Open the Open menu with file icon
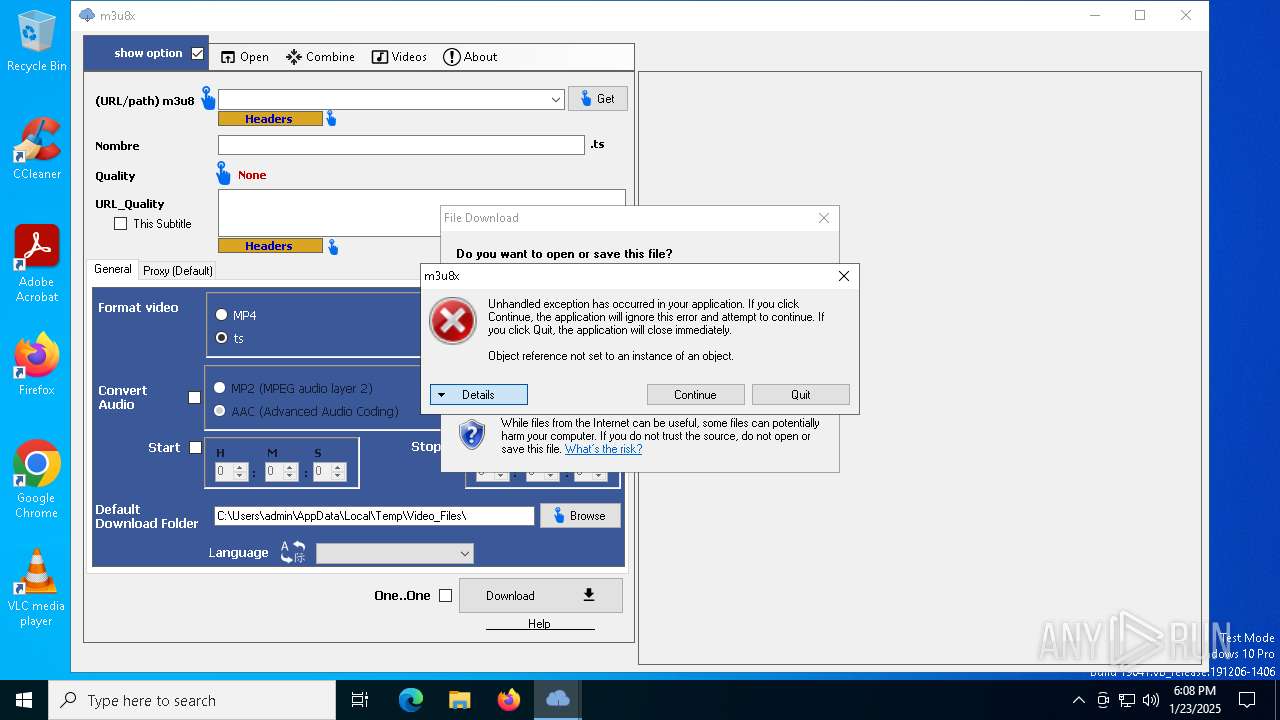The height and width of the screenshot is (720, 1280). pyautogui.click(x=244, y=57)
